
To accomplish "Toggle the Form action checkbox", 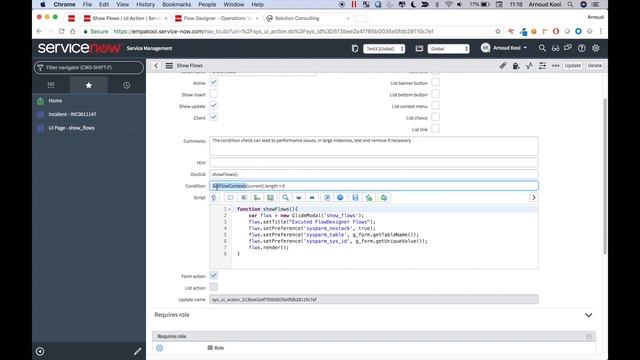I will point(213,276).
